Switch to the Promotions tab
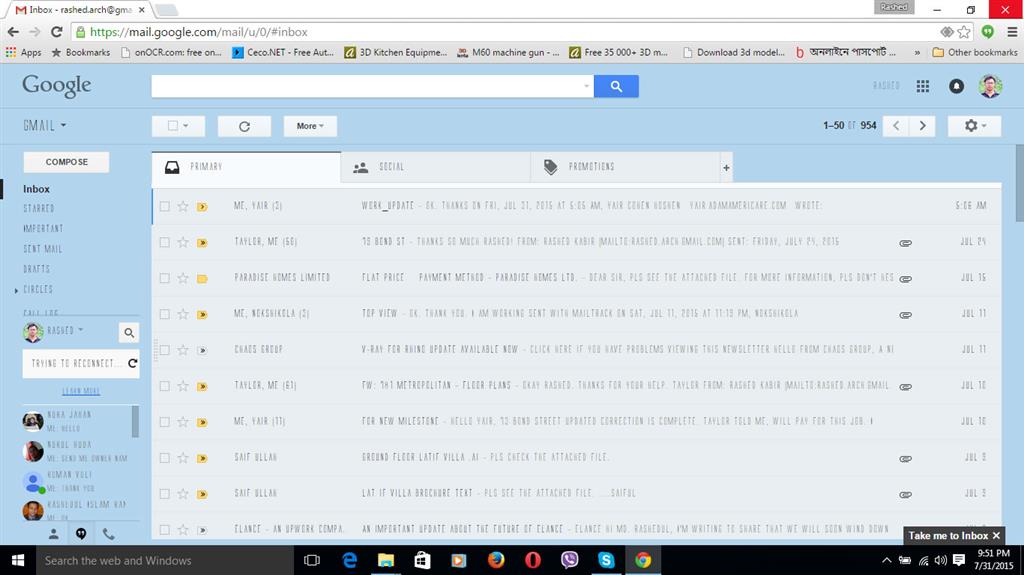 coord(625,167)
